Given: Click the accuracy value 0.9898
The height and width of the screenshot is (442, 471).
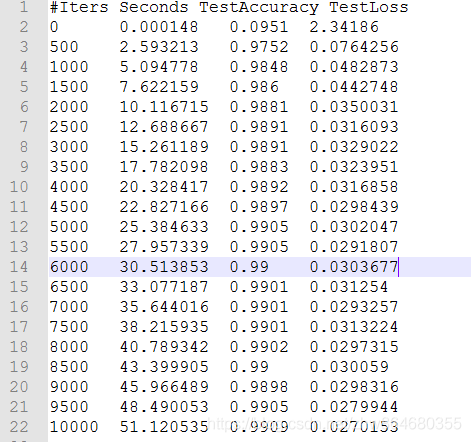Looking at the screenshot, I should 259,387.
